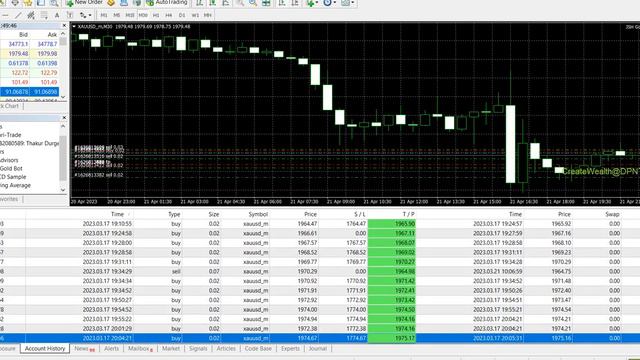Select the H1 timeframe
The height and width of the screenshot is (360, 640).
[156, 15]
